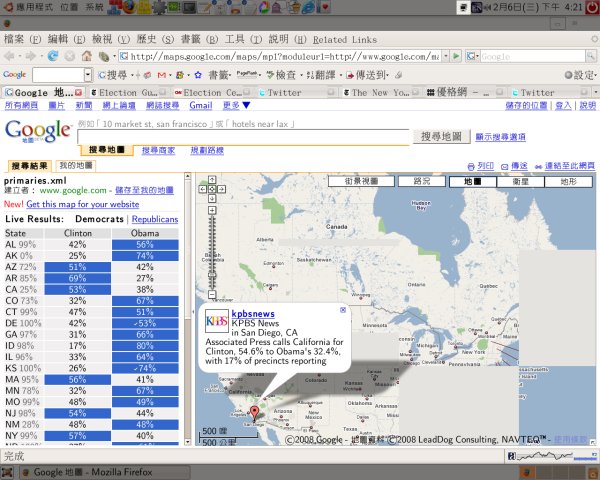Click the show desktop icon in bottom panel
This screenshot has width=600, height=480.
pos(7,472)
